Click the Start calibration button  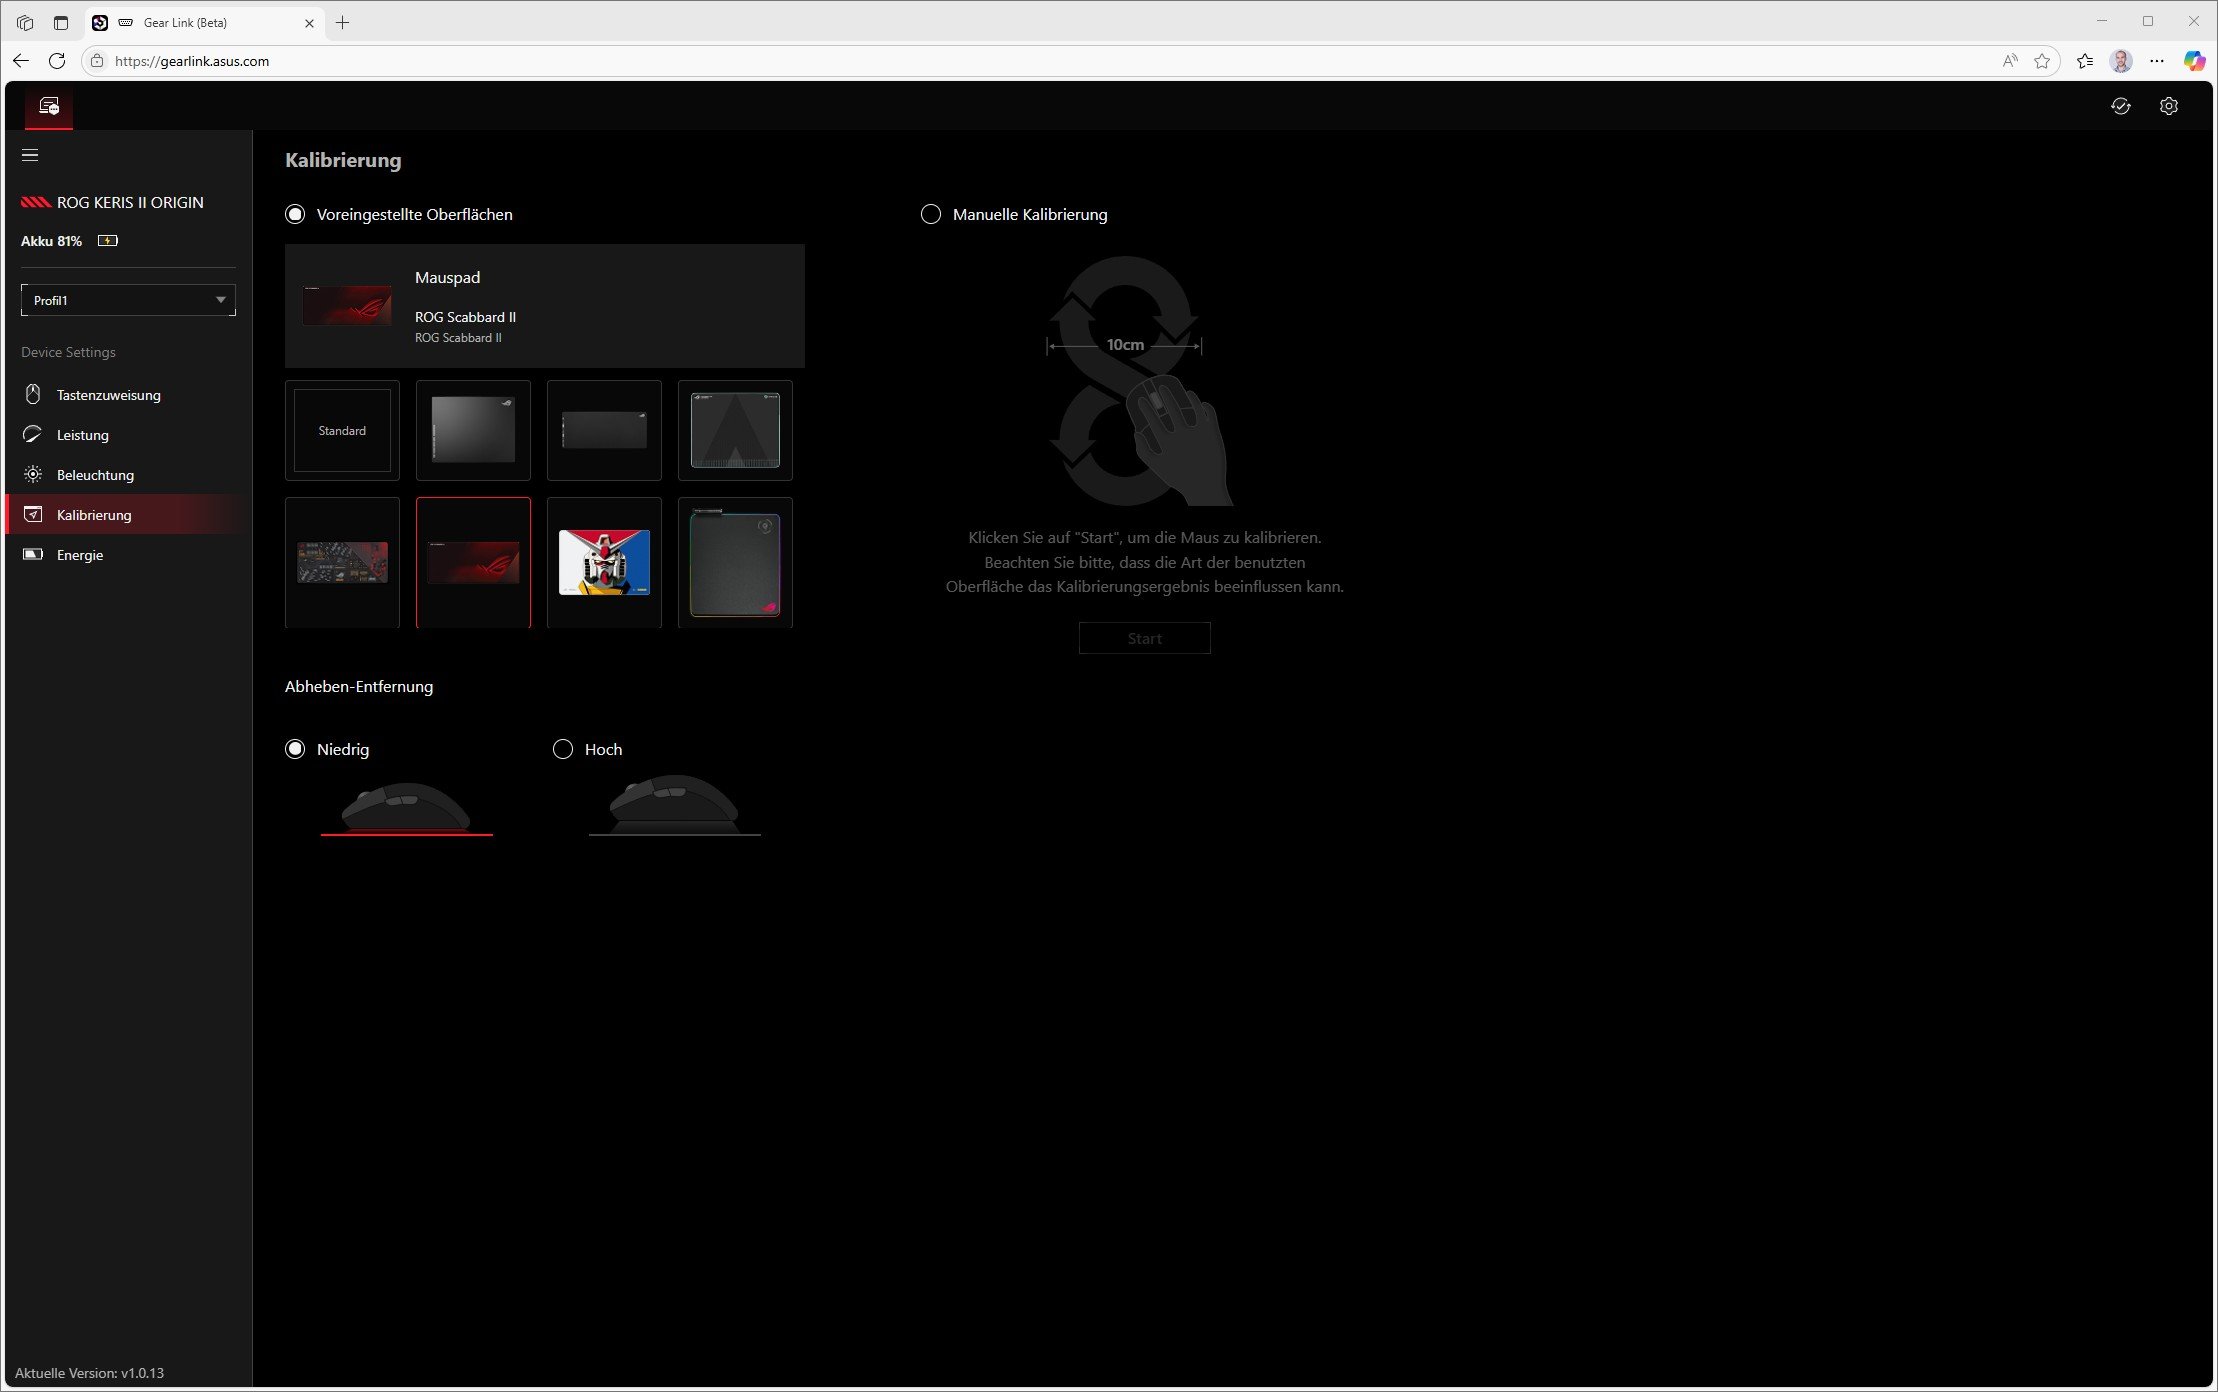coord(1144,637)
